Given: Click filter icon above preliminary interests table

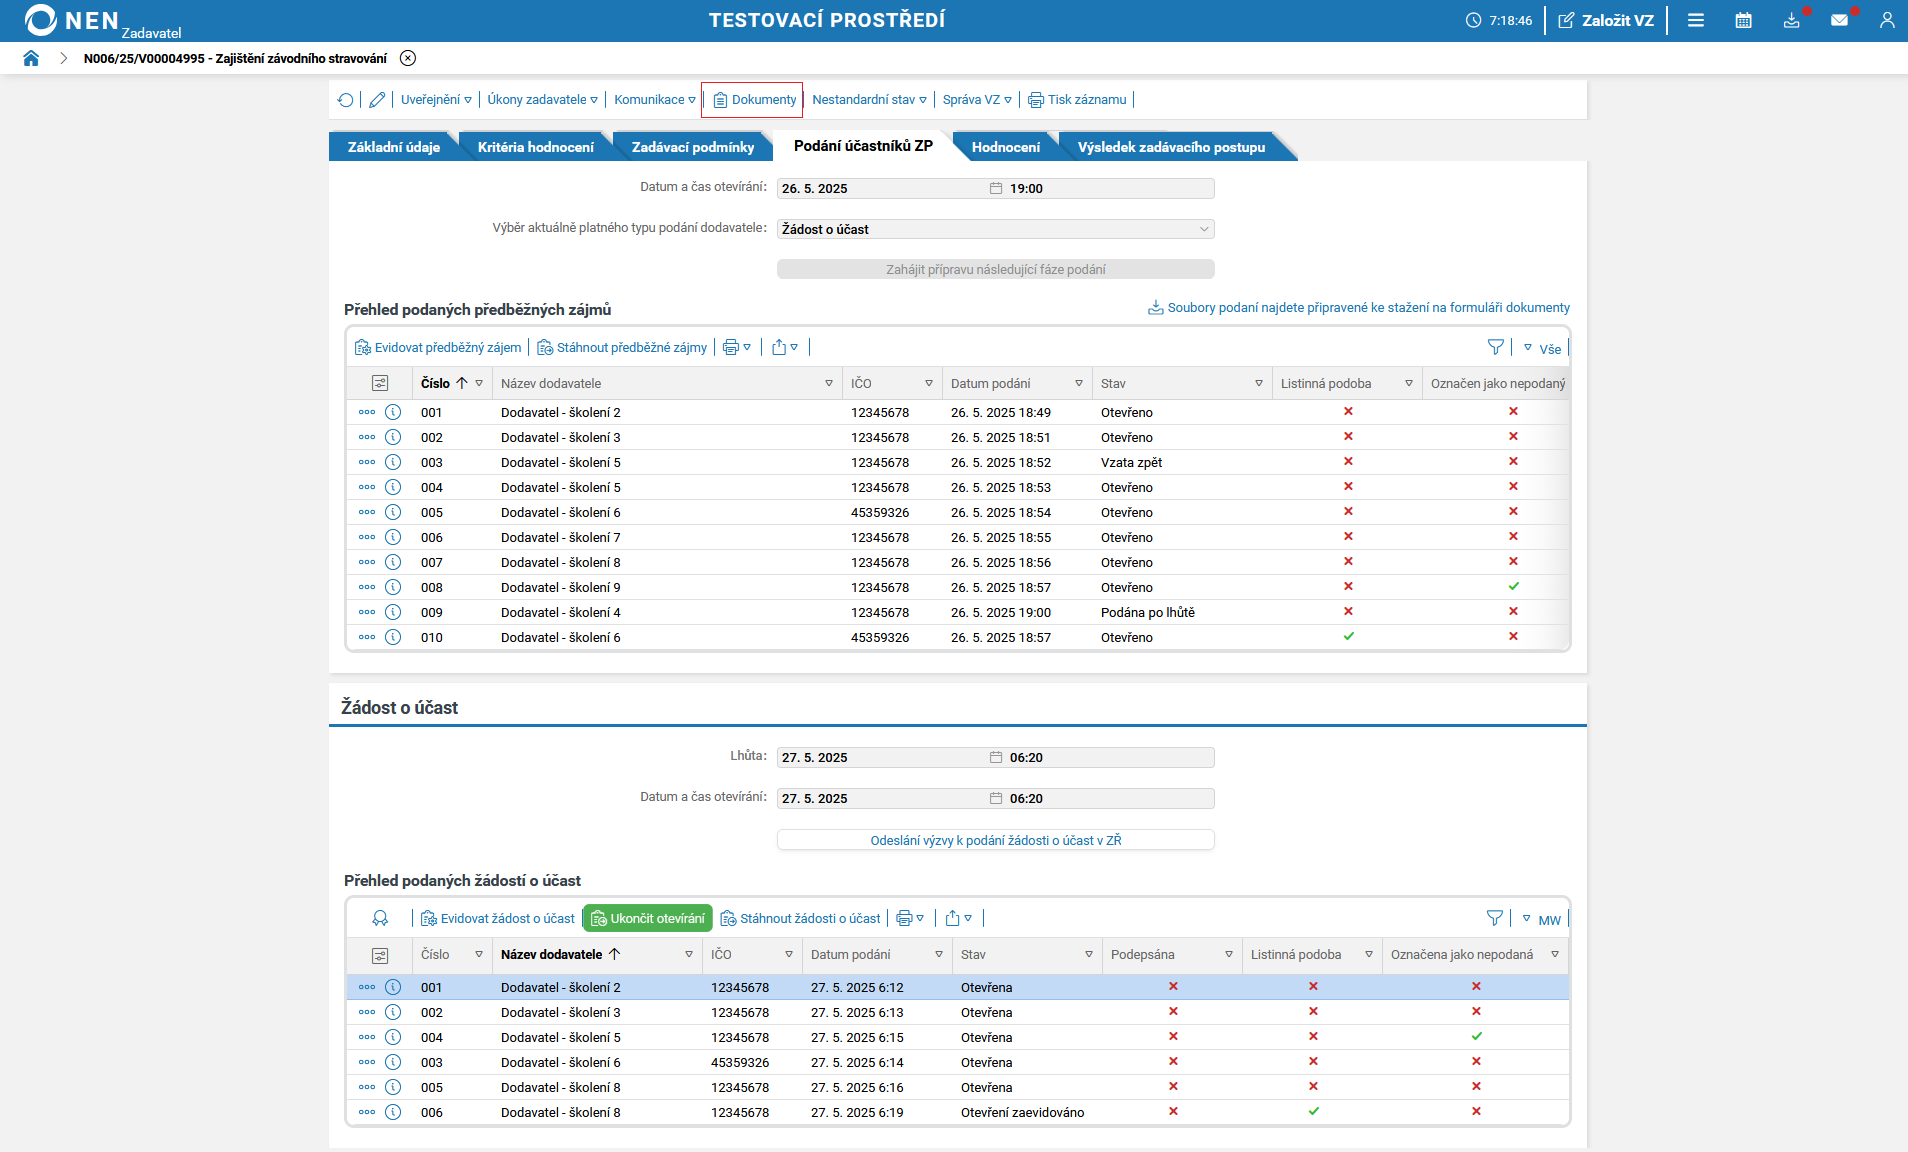Looking at the screenshot, I should click(1495, 348).
